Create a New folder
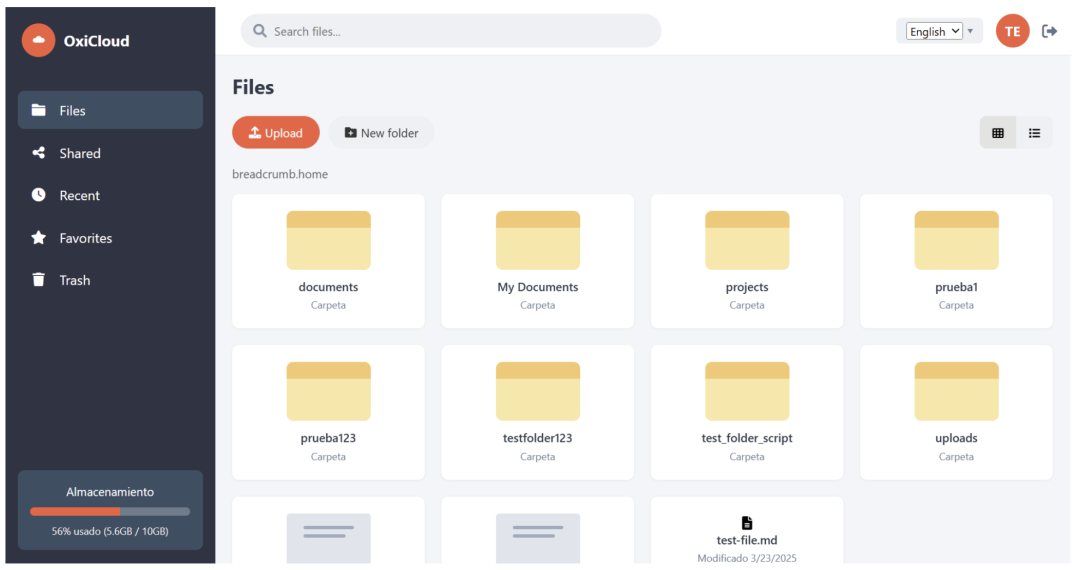 coord(382,133)
